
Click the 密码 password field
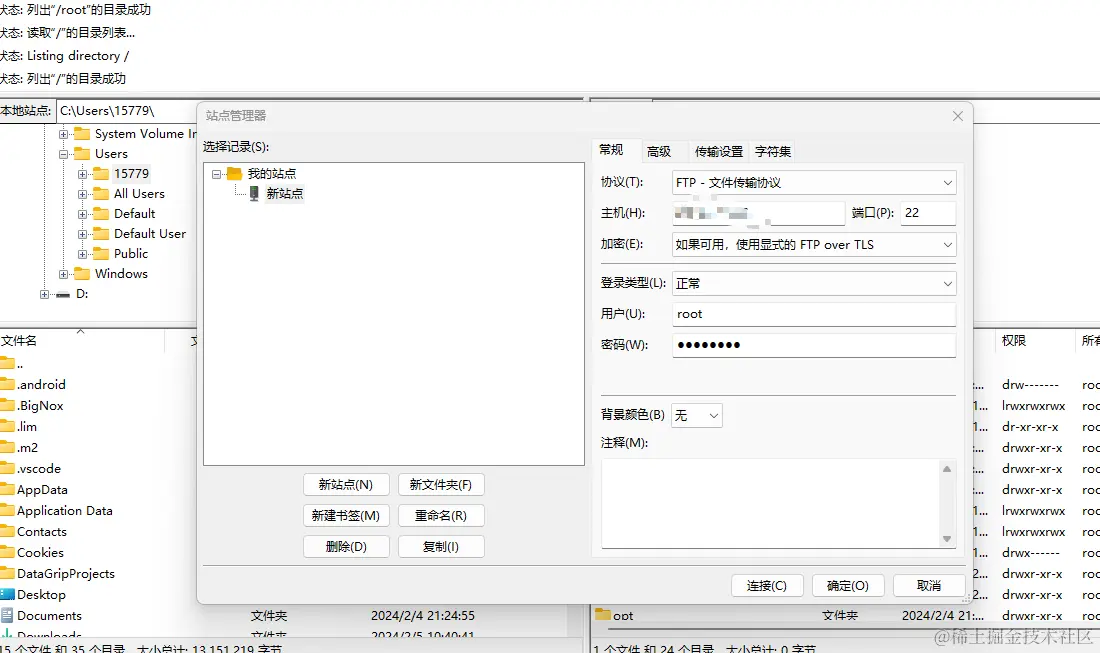coord(814,345)
